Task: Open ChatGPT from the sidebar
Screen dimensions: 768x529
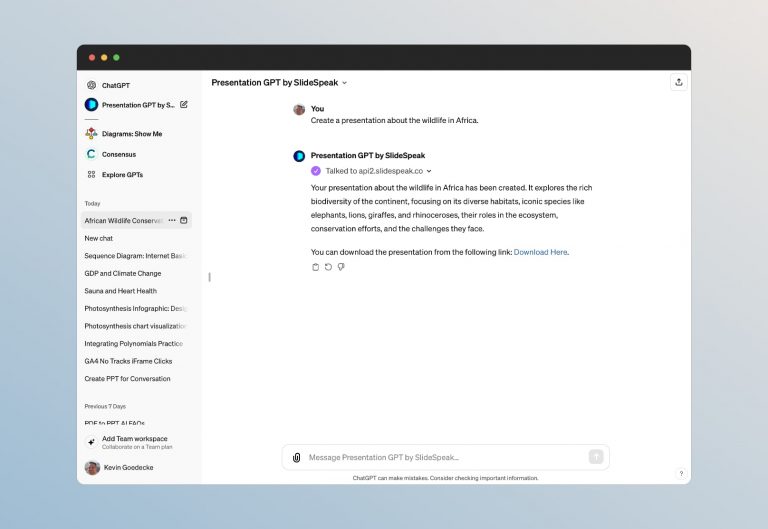Action: click(116, 85)
